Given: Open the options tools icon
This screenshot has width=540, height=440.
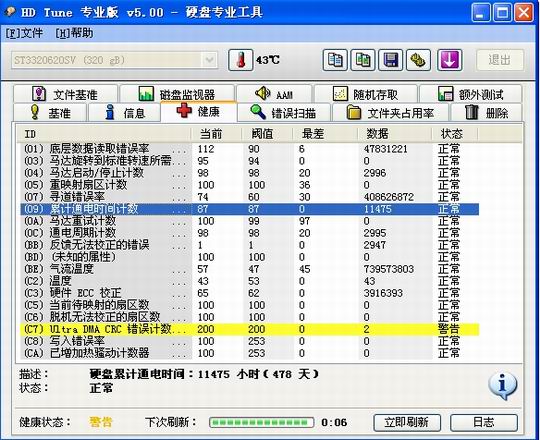Looking at the screenshot, I should click(x=418, y=60).
